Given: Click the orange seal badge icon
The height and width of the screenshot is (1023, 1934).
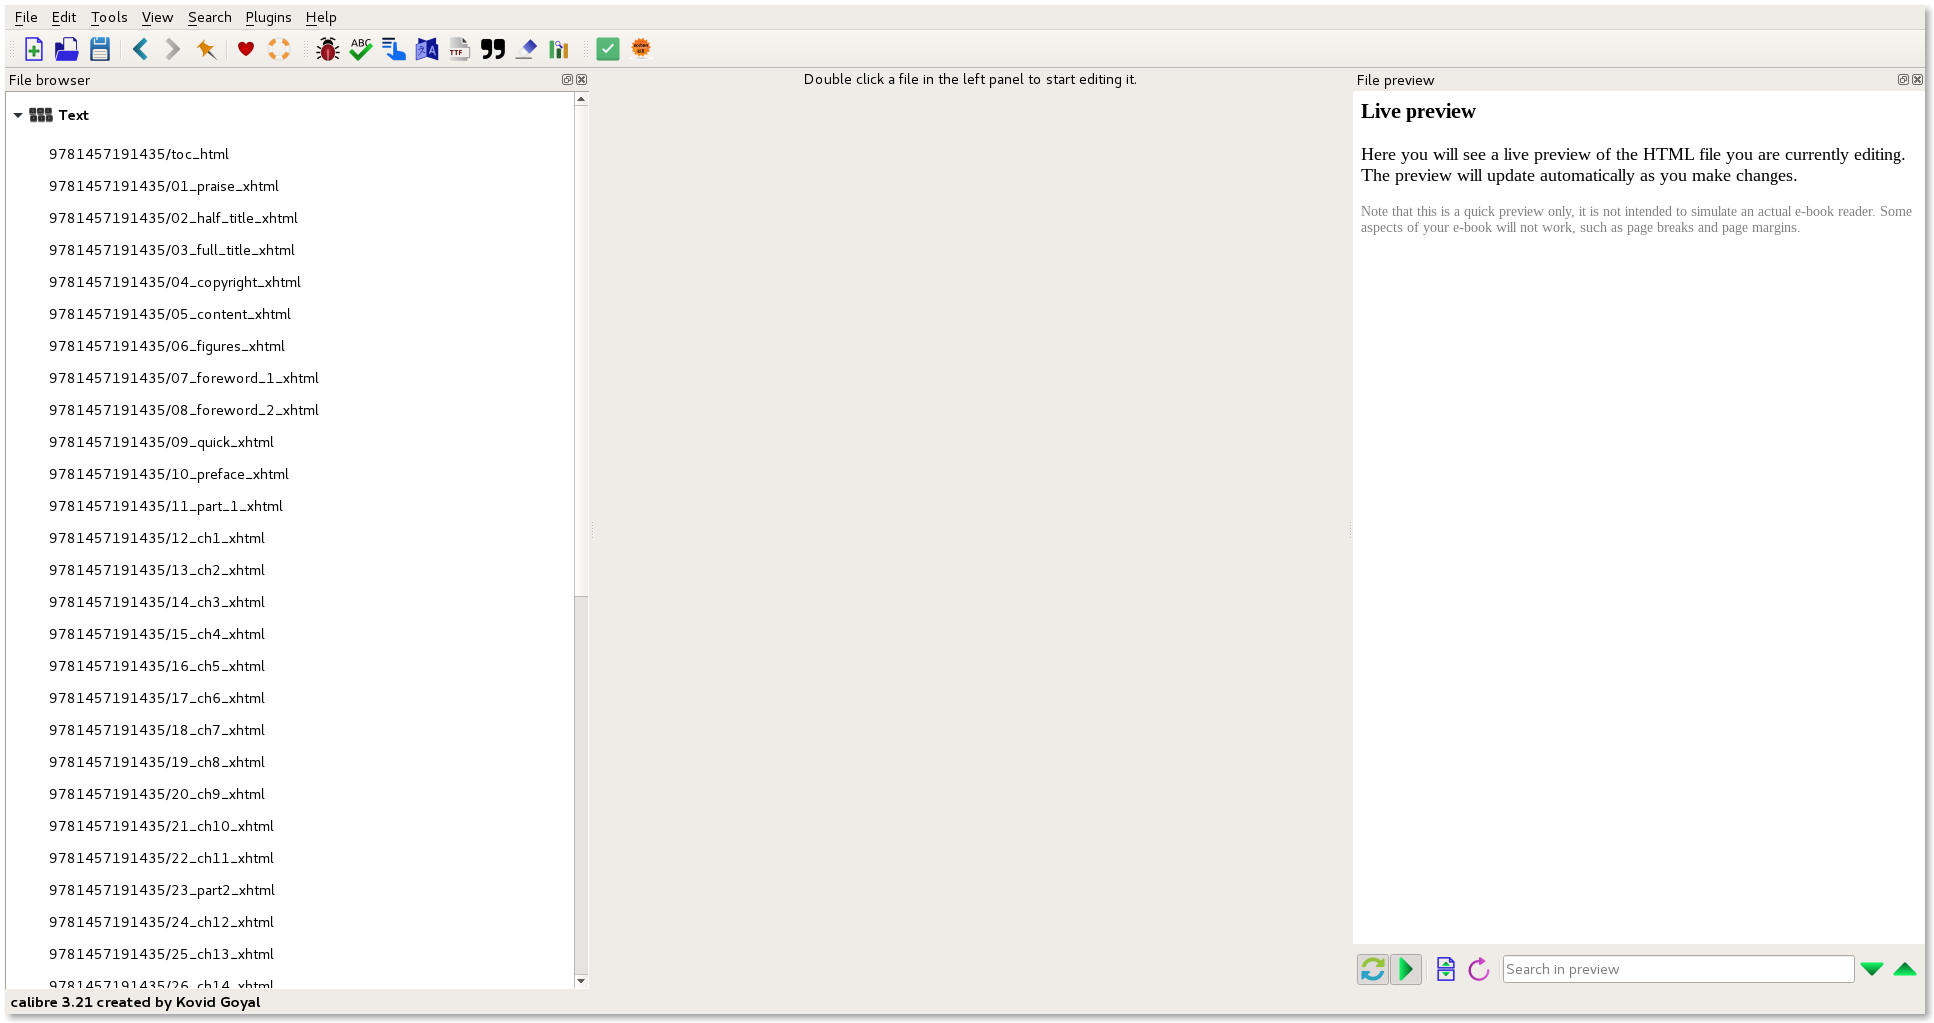Looking at the screenshot, I should [641, 49].
